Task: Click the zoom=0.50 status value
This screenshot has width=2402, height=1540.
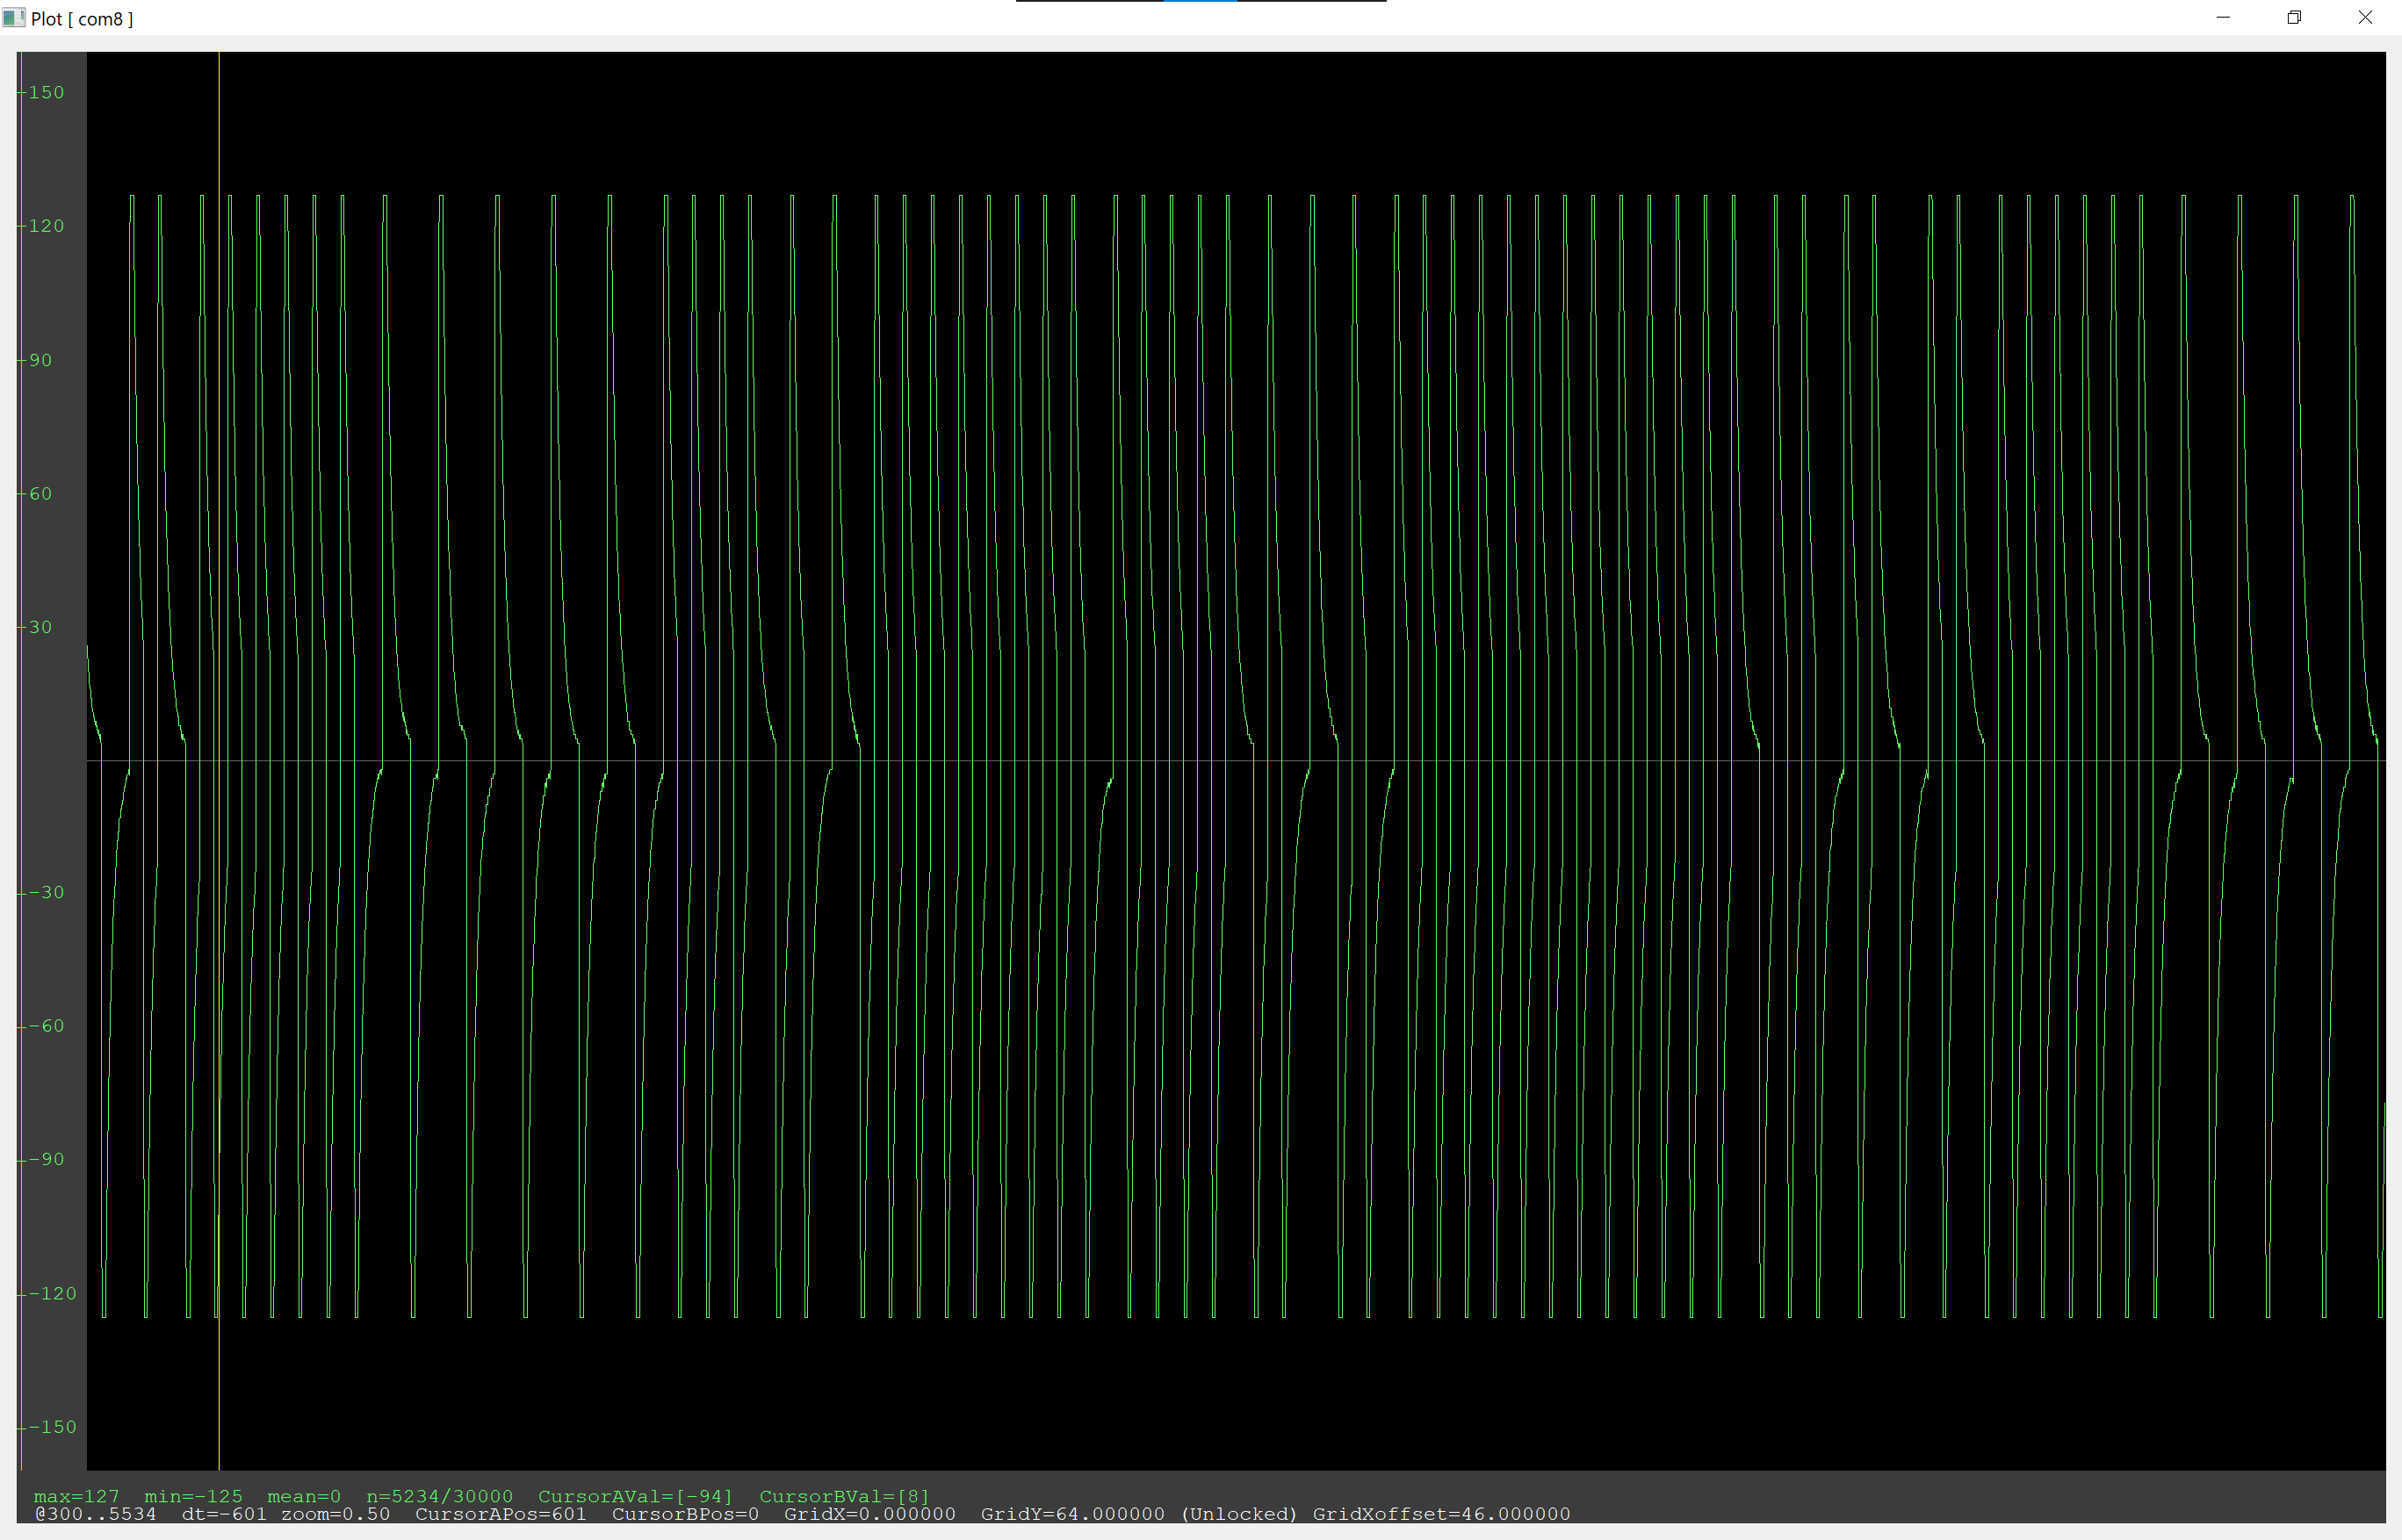Action: [335, 1514]
